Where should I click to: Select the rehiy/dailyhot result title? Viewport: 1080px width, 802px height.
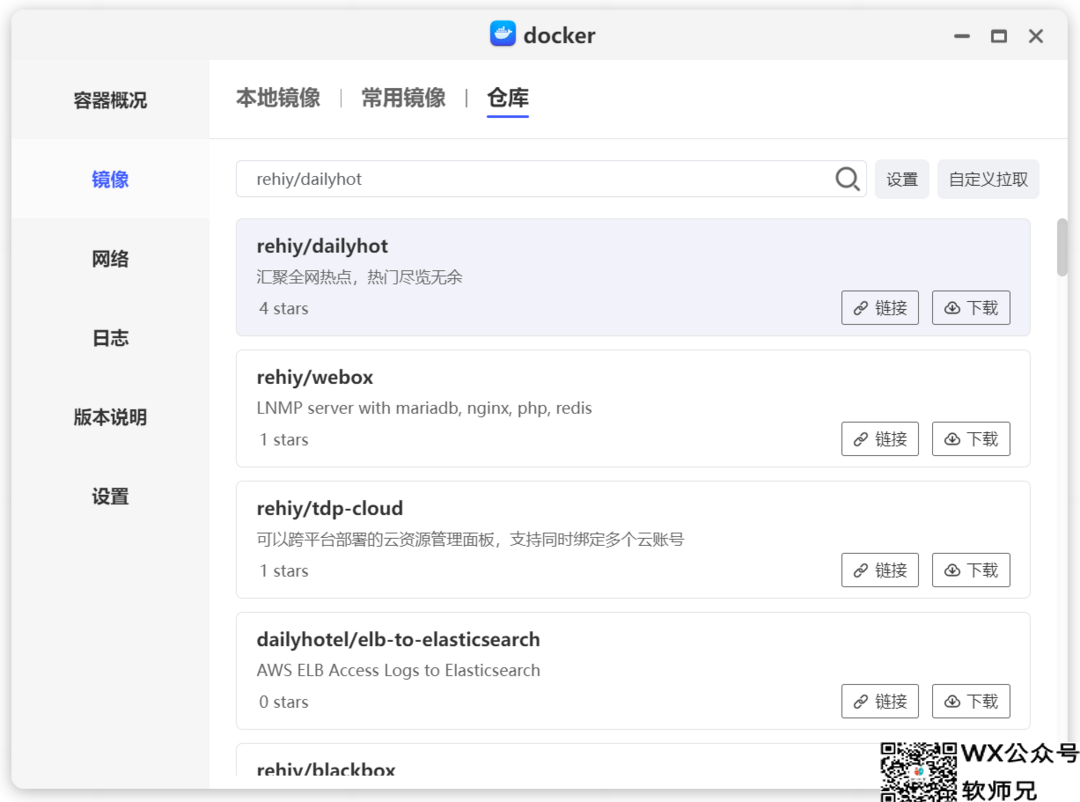click(322, 246)
